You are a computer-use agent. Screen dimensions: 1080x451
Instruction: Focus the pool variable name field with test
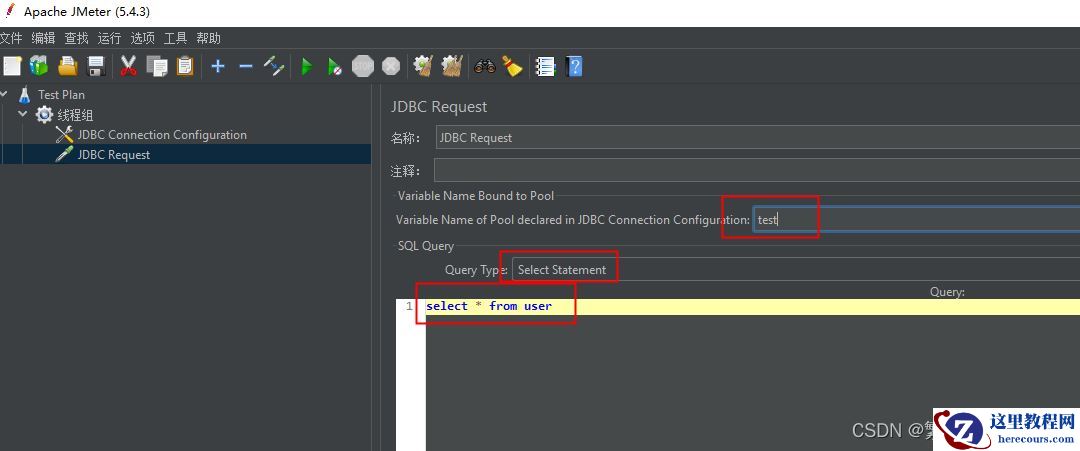pyautogui.click(x=916, y=220)
